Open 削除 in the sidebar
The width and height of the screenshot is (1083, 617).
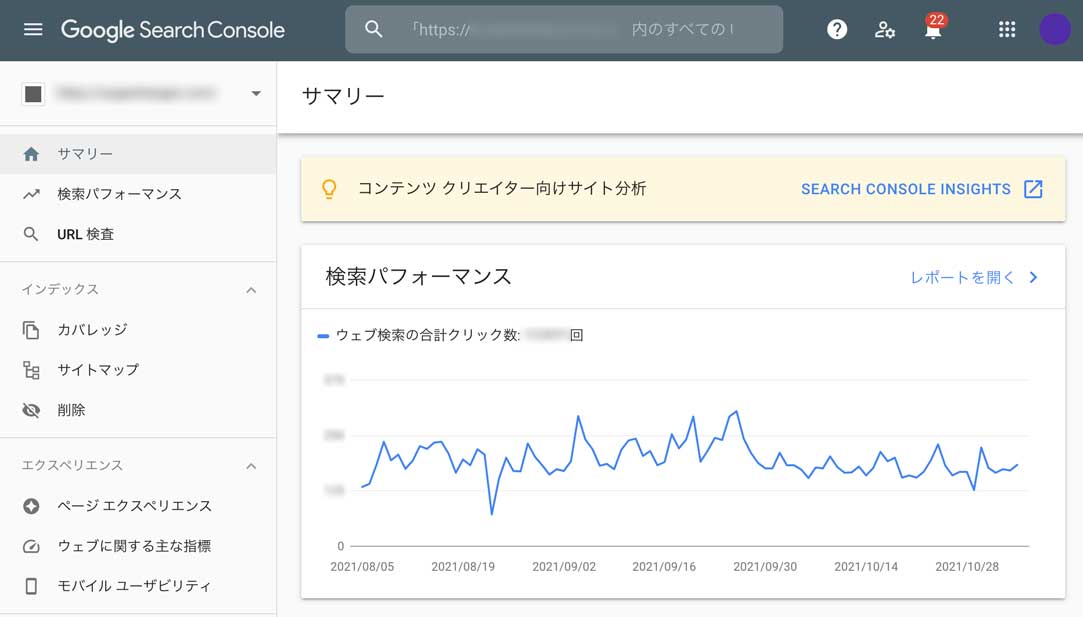(138, 410)
